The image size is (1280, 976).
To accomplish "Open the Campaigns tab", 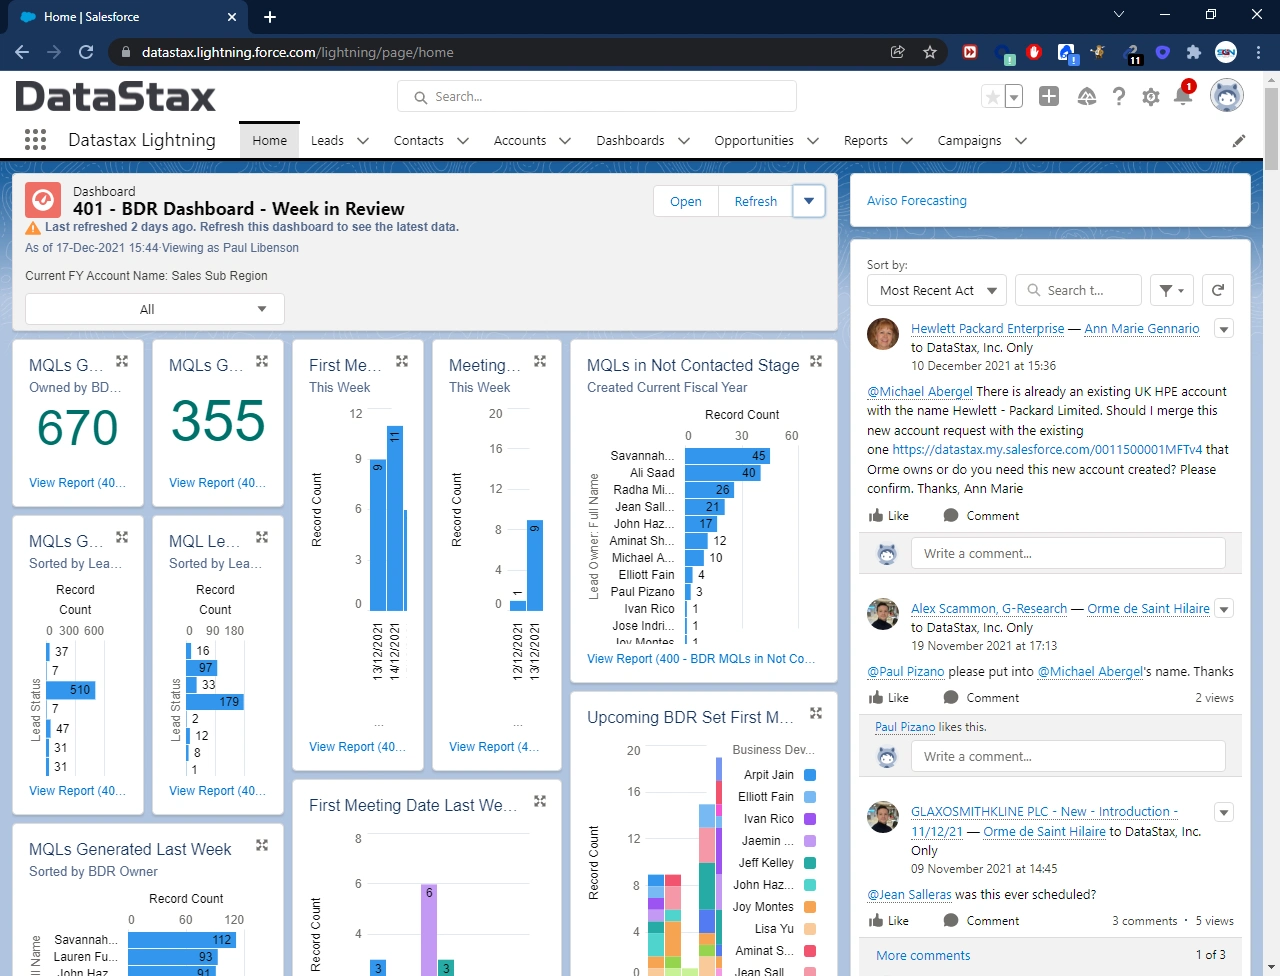I will (x=969, y=141).
